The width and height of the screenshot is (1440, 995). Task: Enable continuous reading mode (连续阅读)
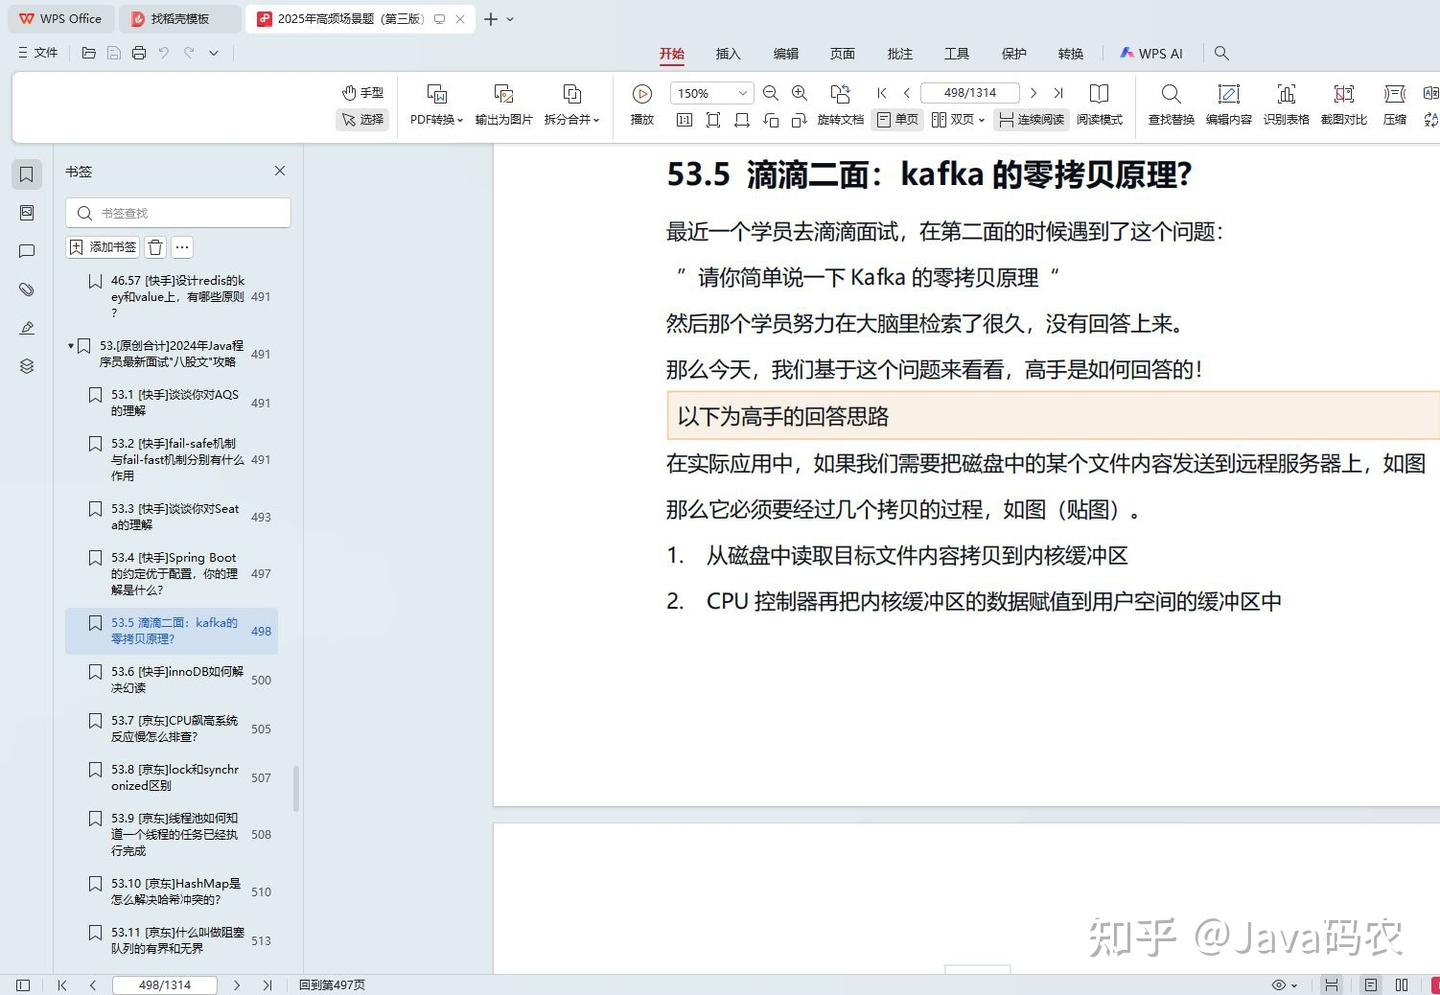(1030, 119)
